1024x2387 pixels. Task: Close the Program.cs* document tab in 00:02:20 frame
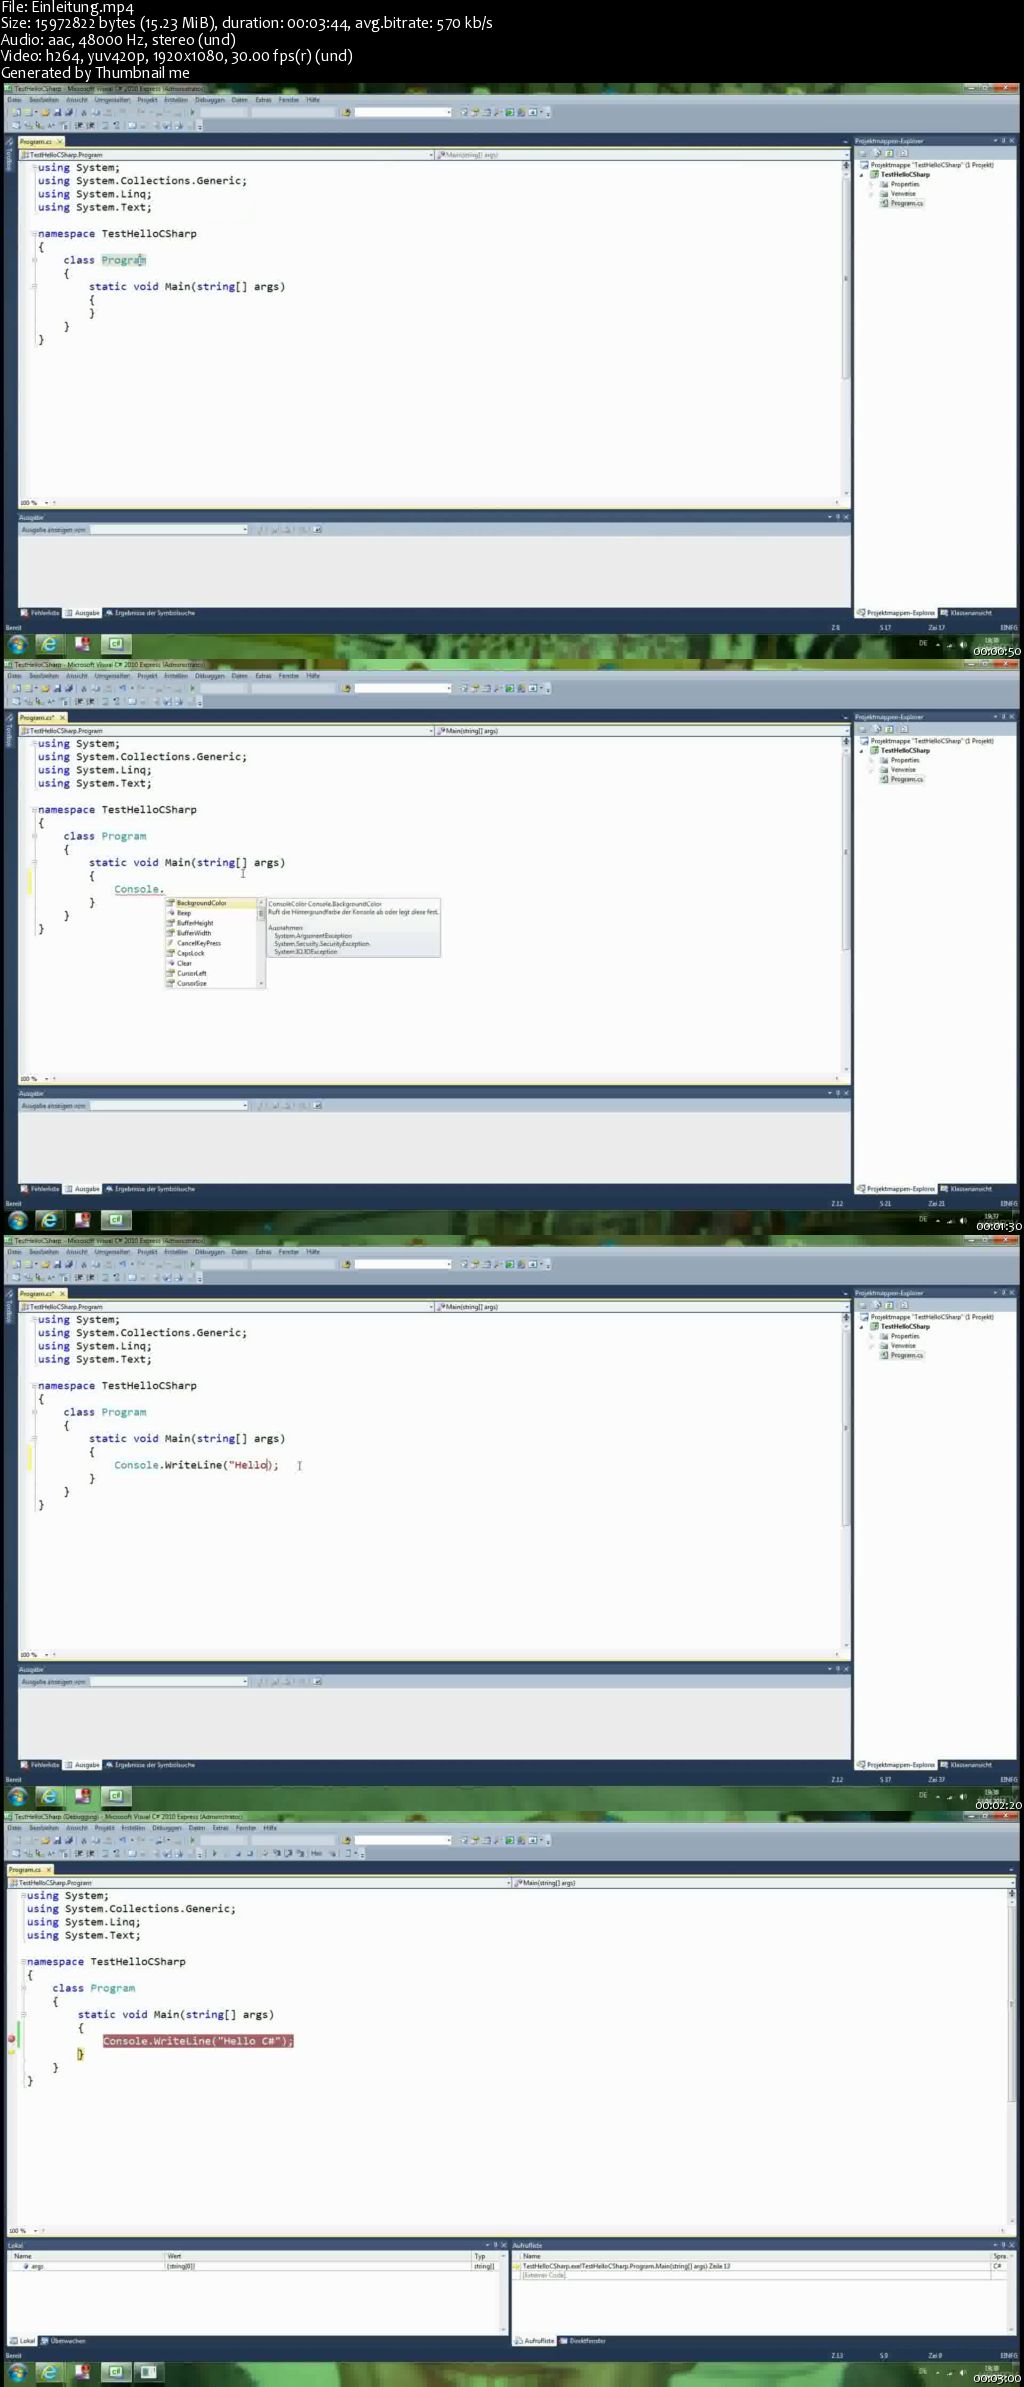(x=62, y=1293)
